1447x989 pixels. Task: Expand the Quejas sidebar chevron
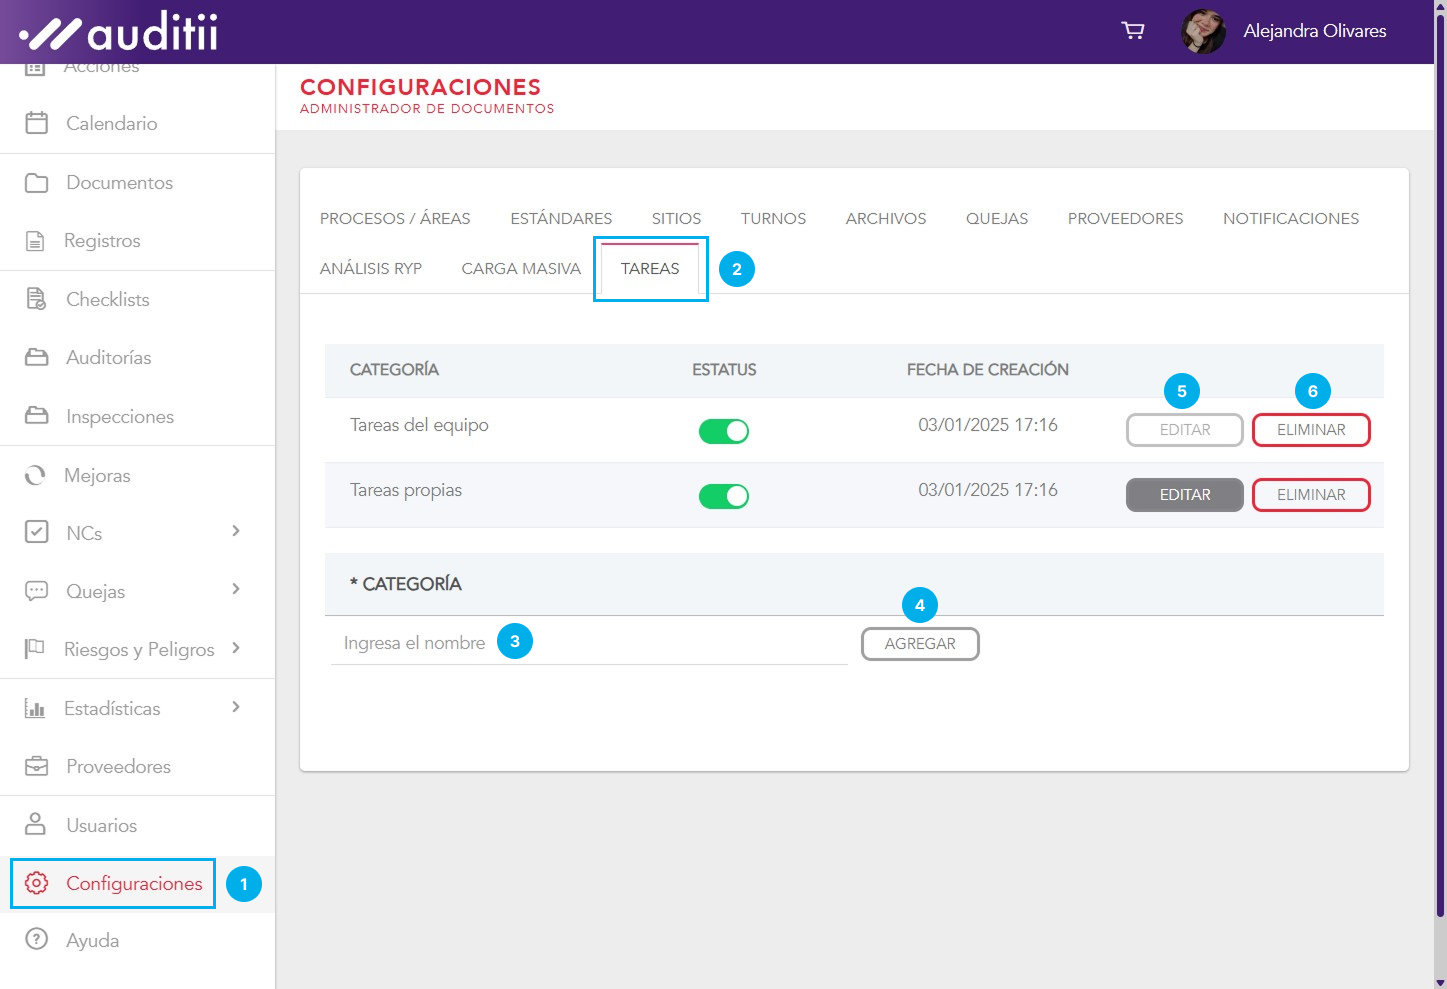click(236, 589)
